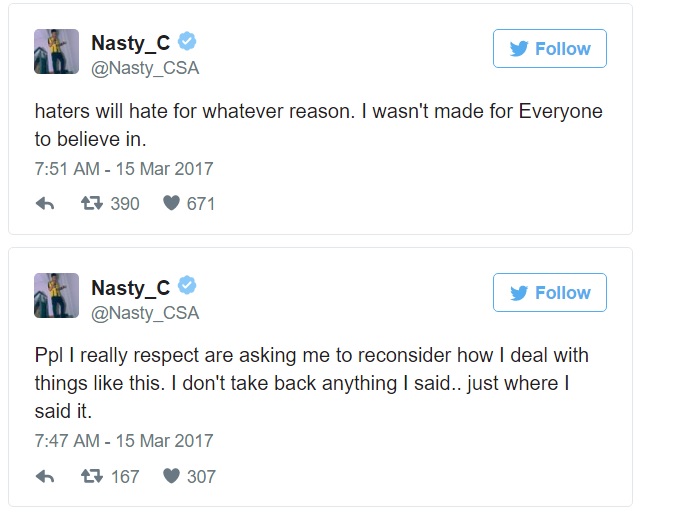676x517 pixels.
Task: Click @Nasty_CSA handle in second tweet
Action: click(x=145, y=313)
